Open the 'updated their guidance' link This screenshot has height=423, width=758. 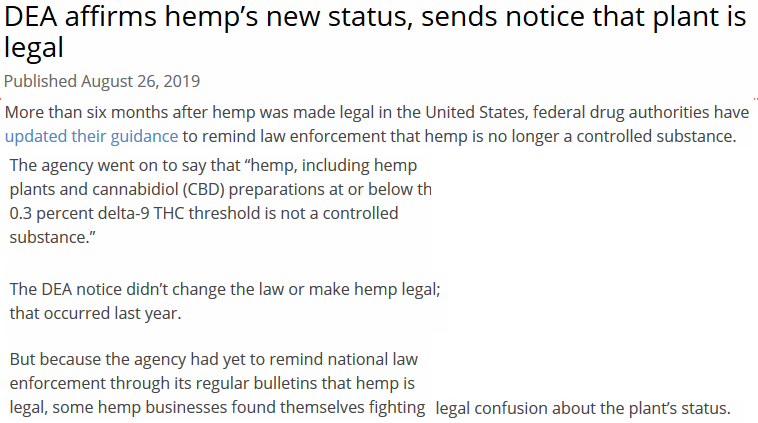91,136
